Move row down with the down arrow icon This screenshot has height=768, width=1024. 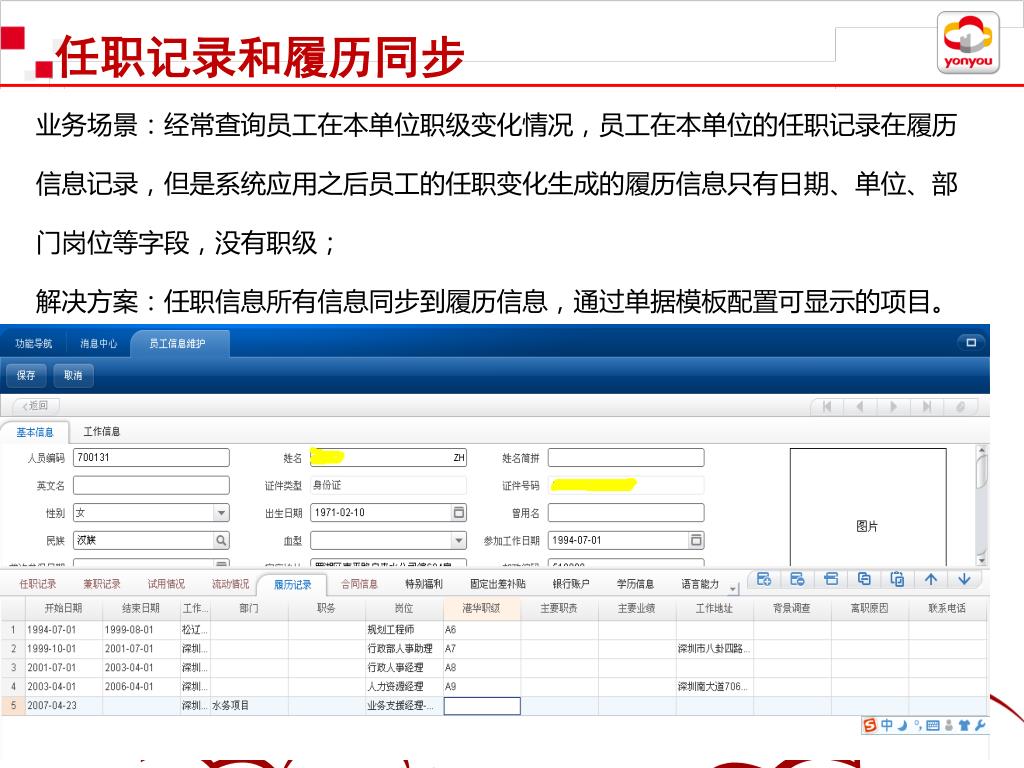click(964, 579)
